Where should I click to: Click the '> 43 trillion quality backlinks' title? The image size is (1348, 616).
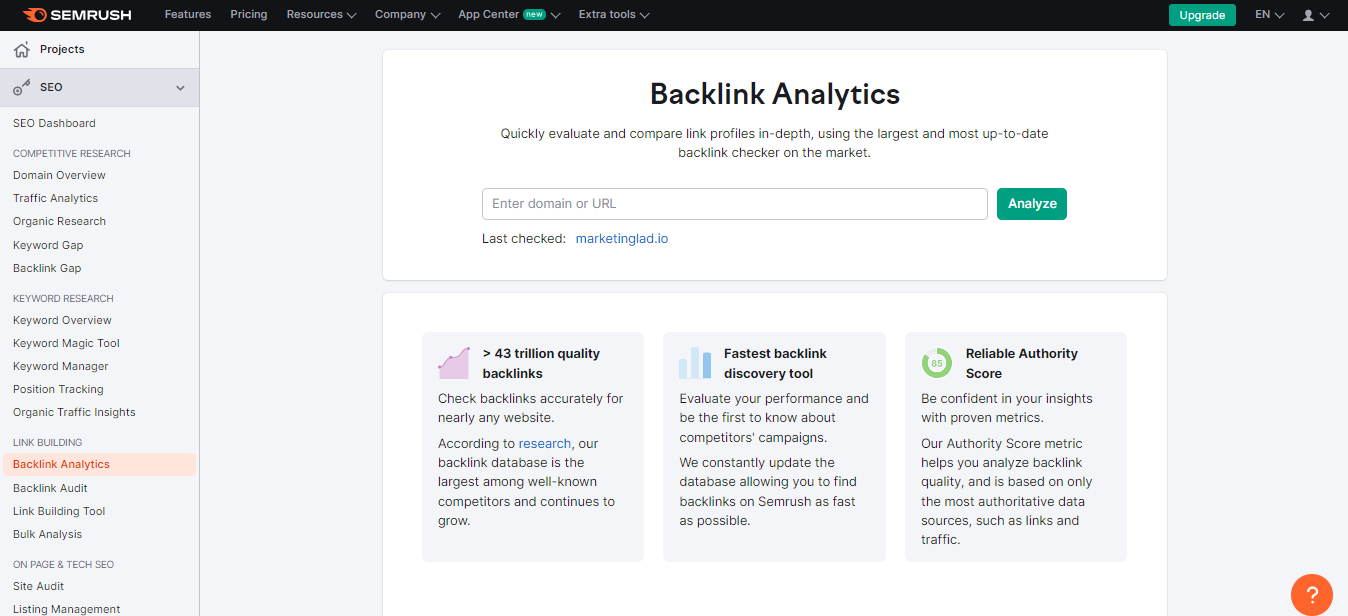541,363
